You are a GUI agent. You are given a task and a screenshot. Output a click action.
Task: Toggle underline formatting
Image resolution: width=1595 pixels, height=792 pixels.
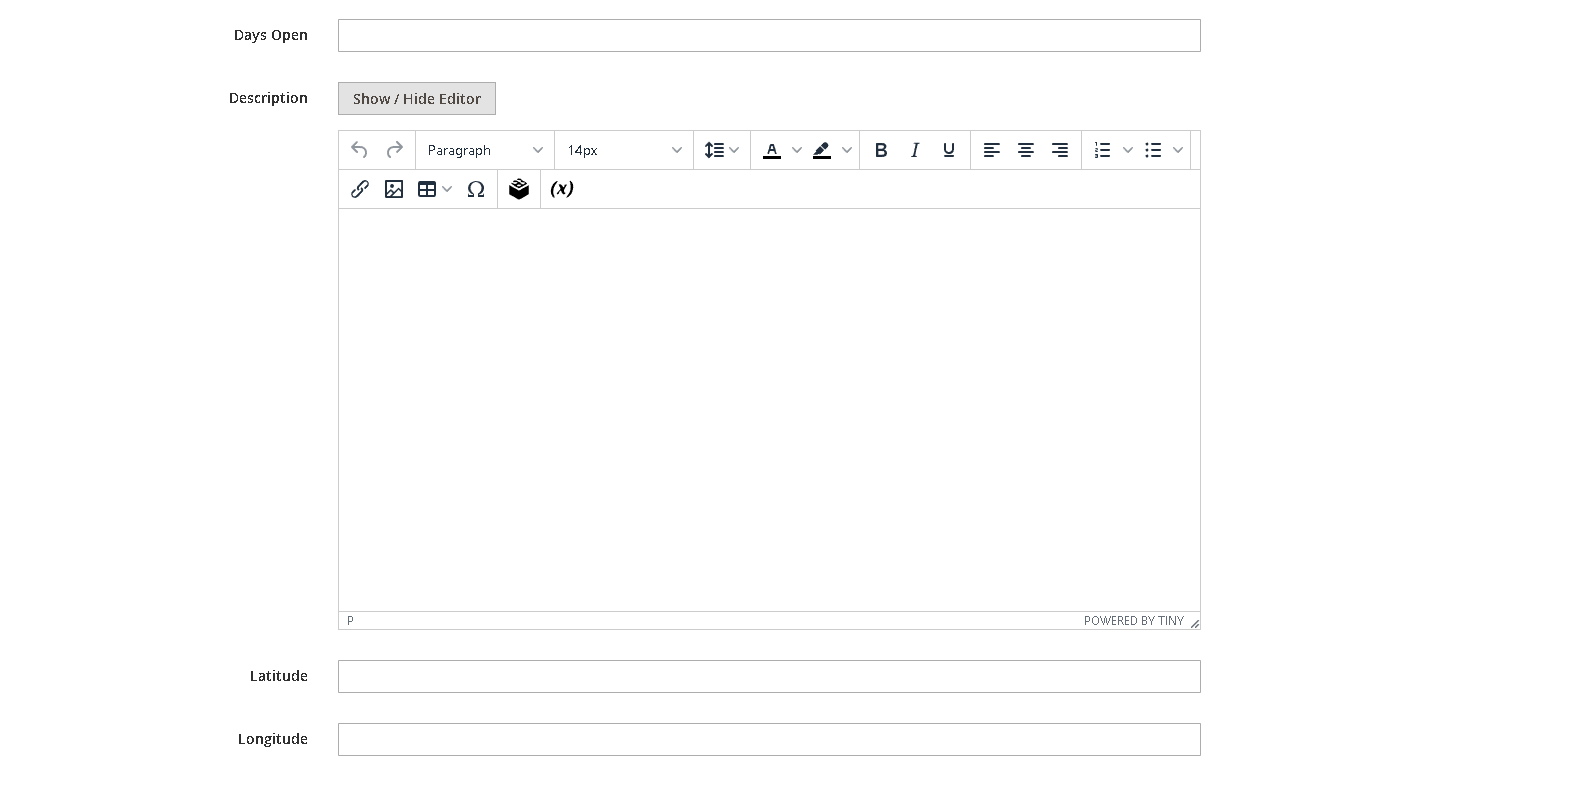949,150
